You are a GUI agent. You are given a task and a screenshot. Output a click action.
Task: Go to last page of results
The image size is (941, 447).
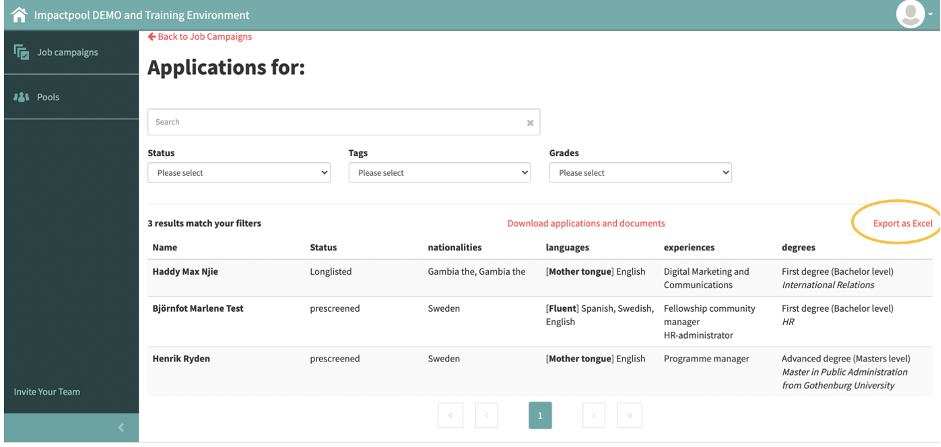pos(630,415)
